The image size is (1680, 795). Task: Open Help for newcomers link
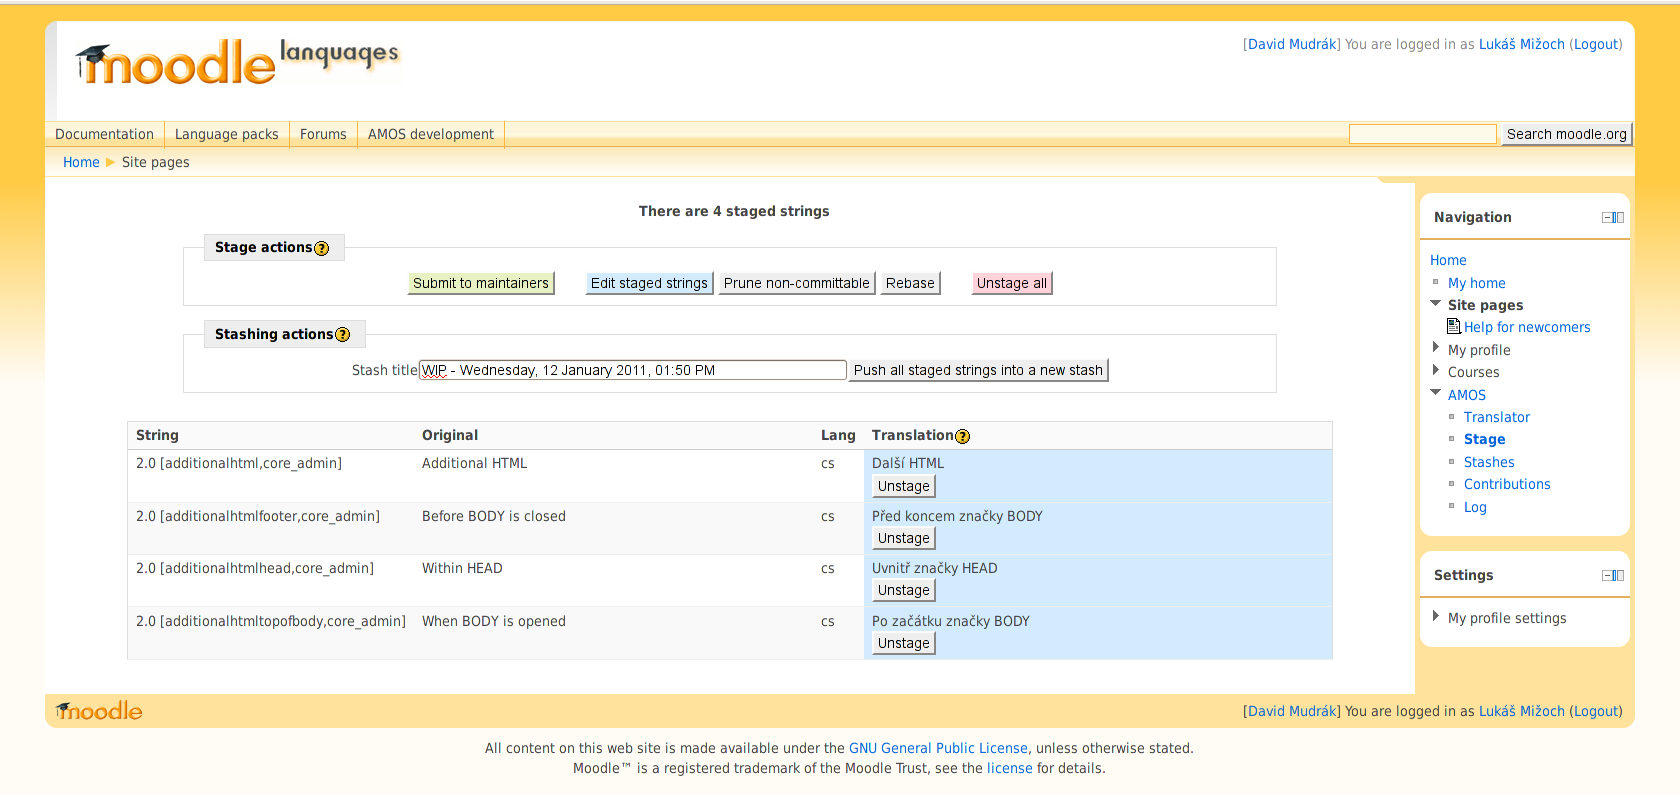coord(1527,327)
